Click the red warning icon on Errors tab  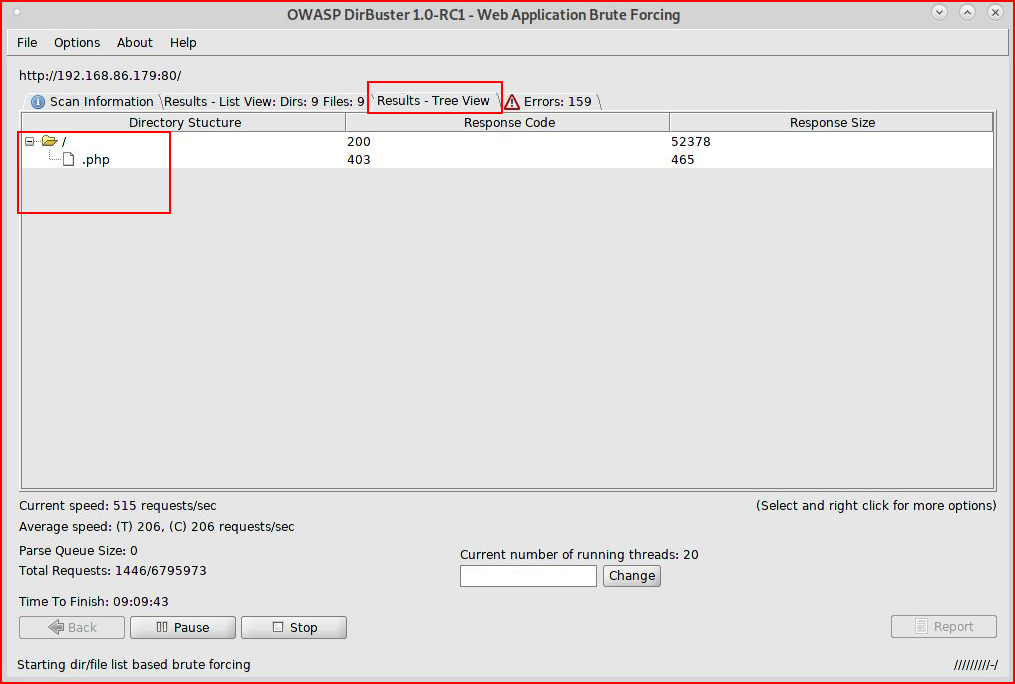click(x=512, y=102)
